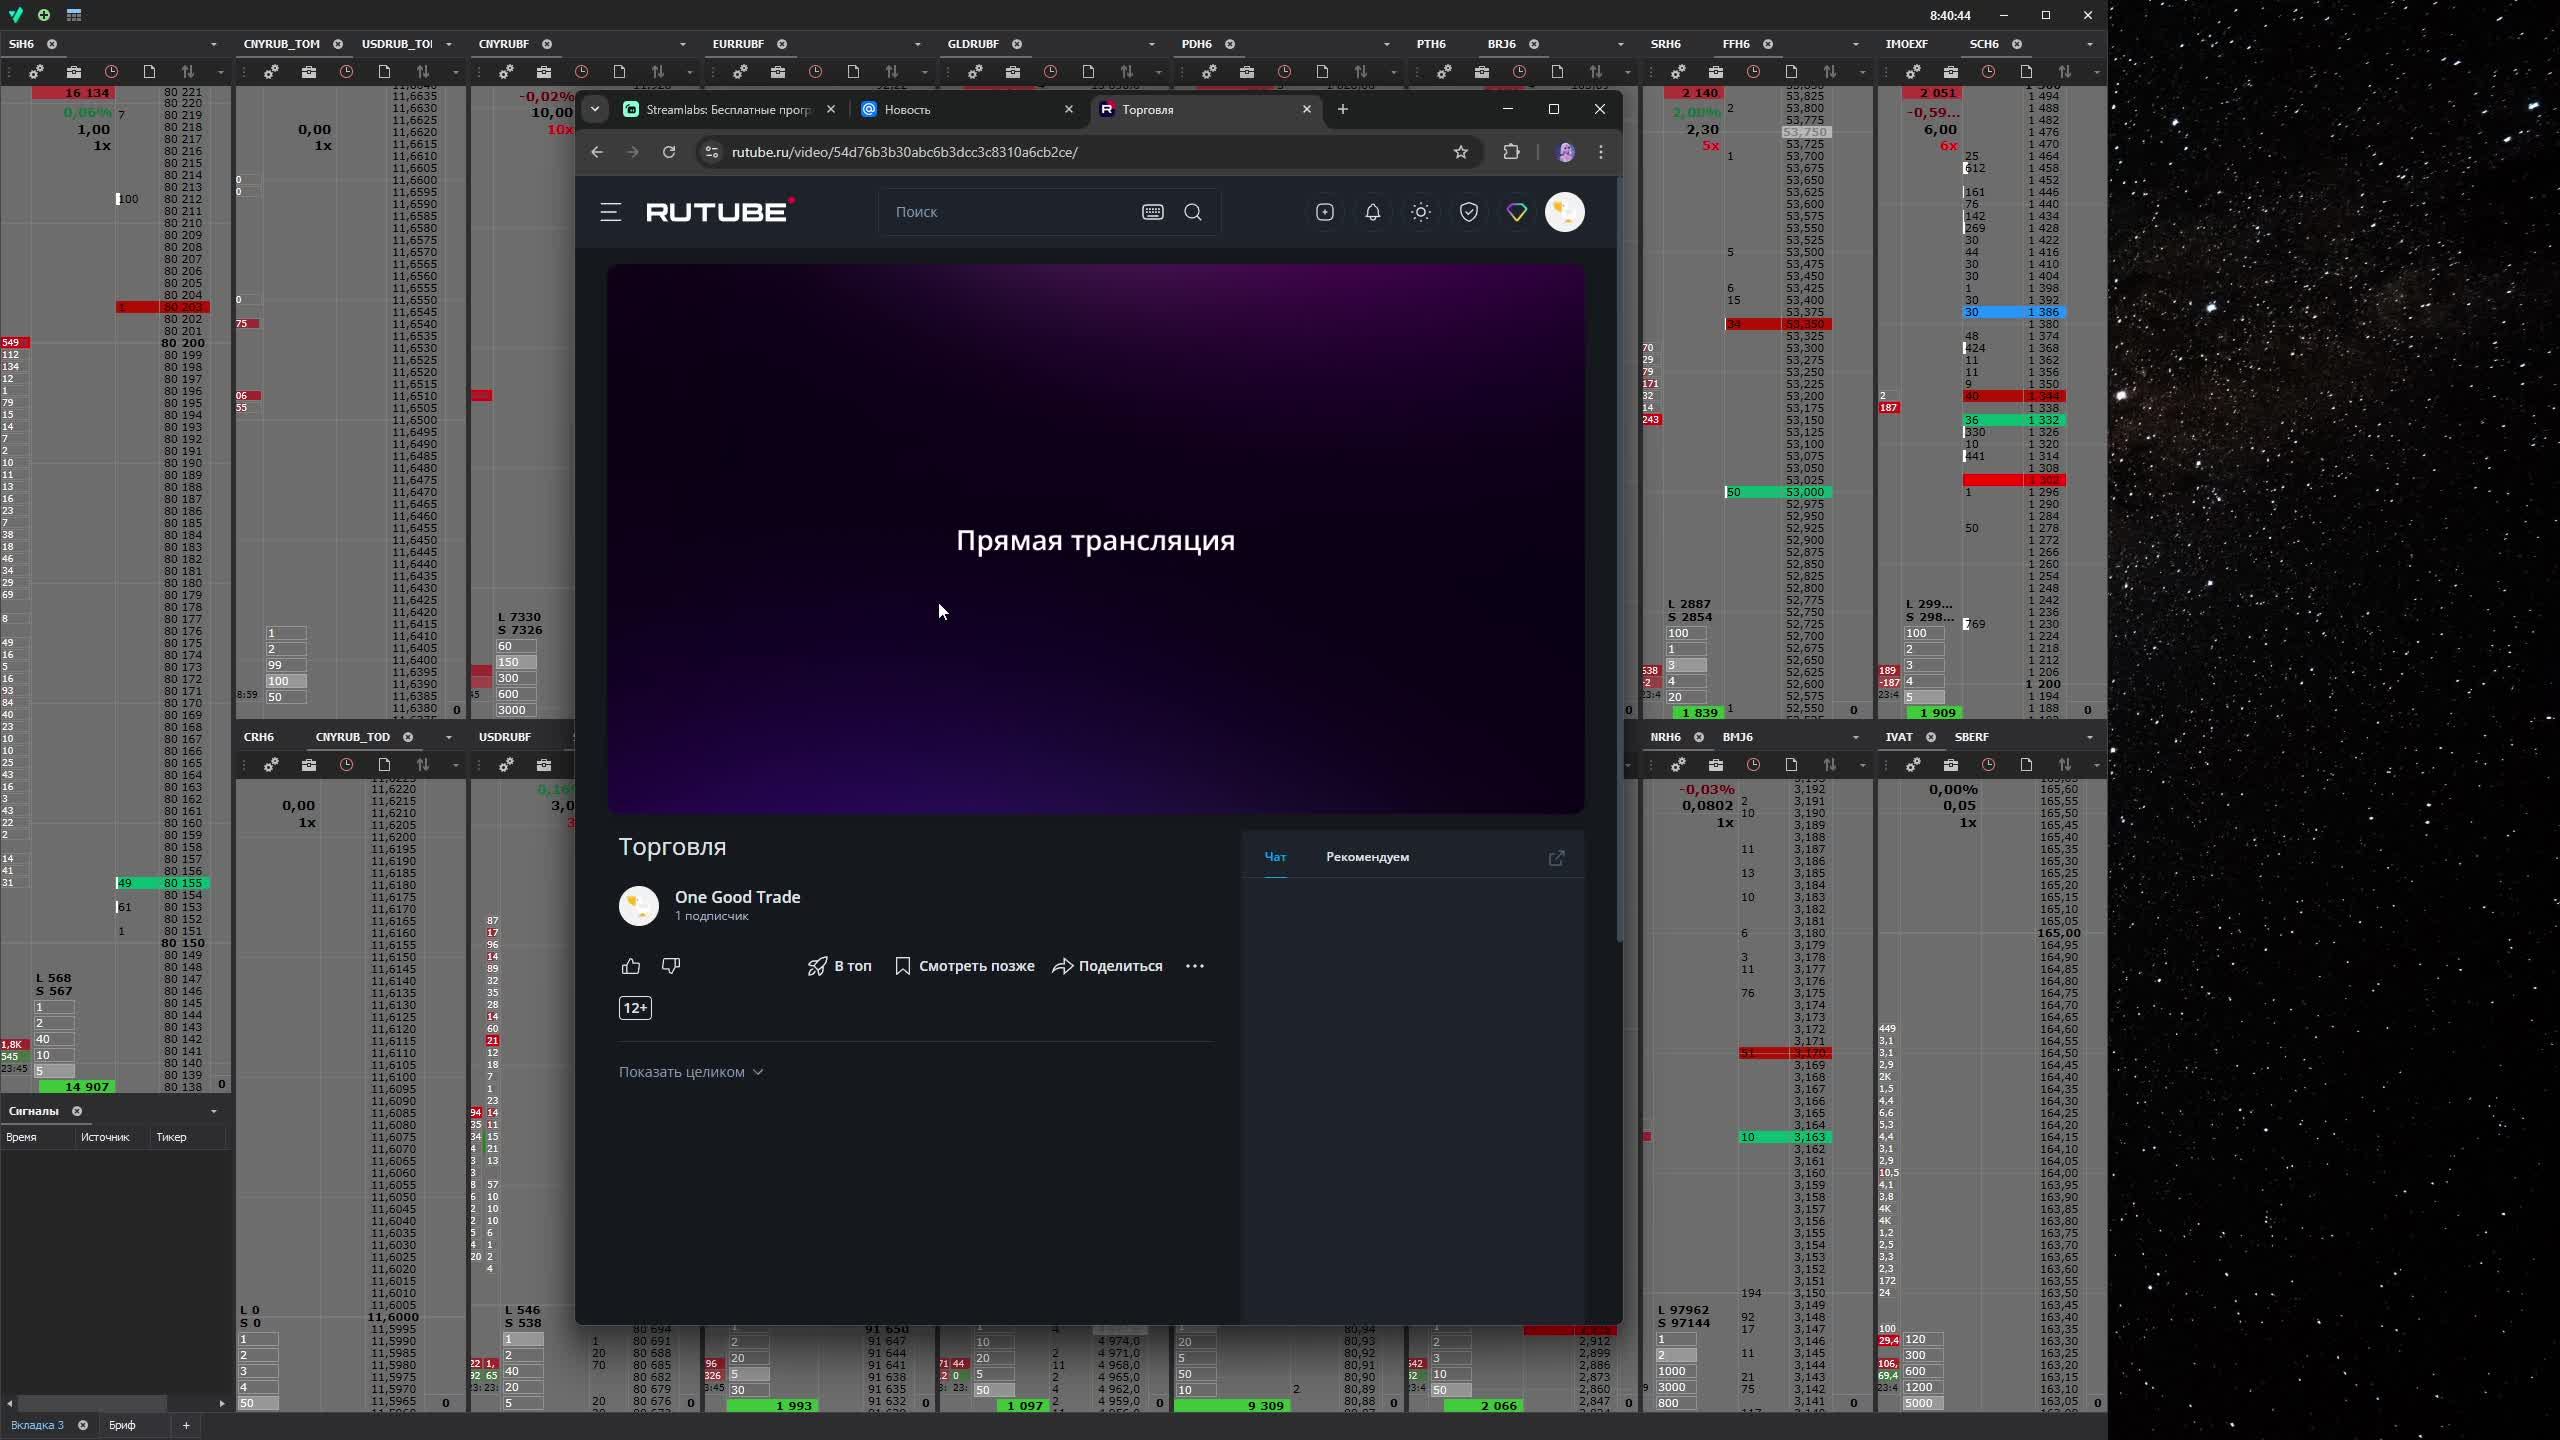Click the clock icon in SiH6 panel toolbar

click(111, 72)
